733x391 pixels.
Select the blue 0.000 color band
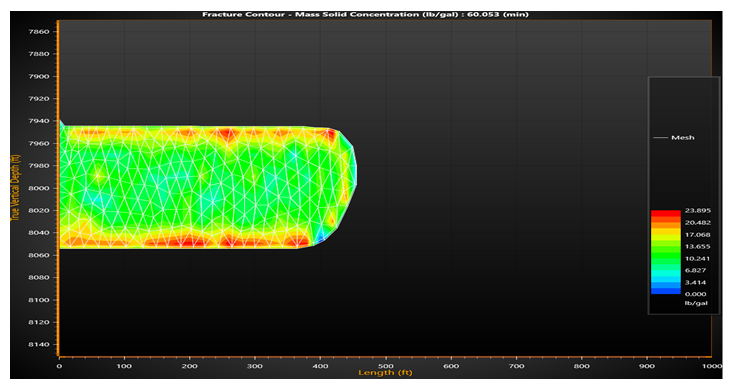pos(666,291)
